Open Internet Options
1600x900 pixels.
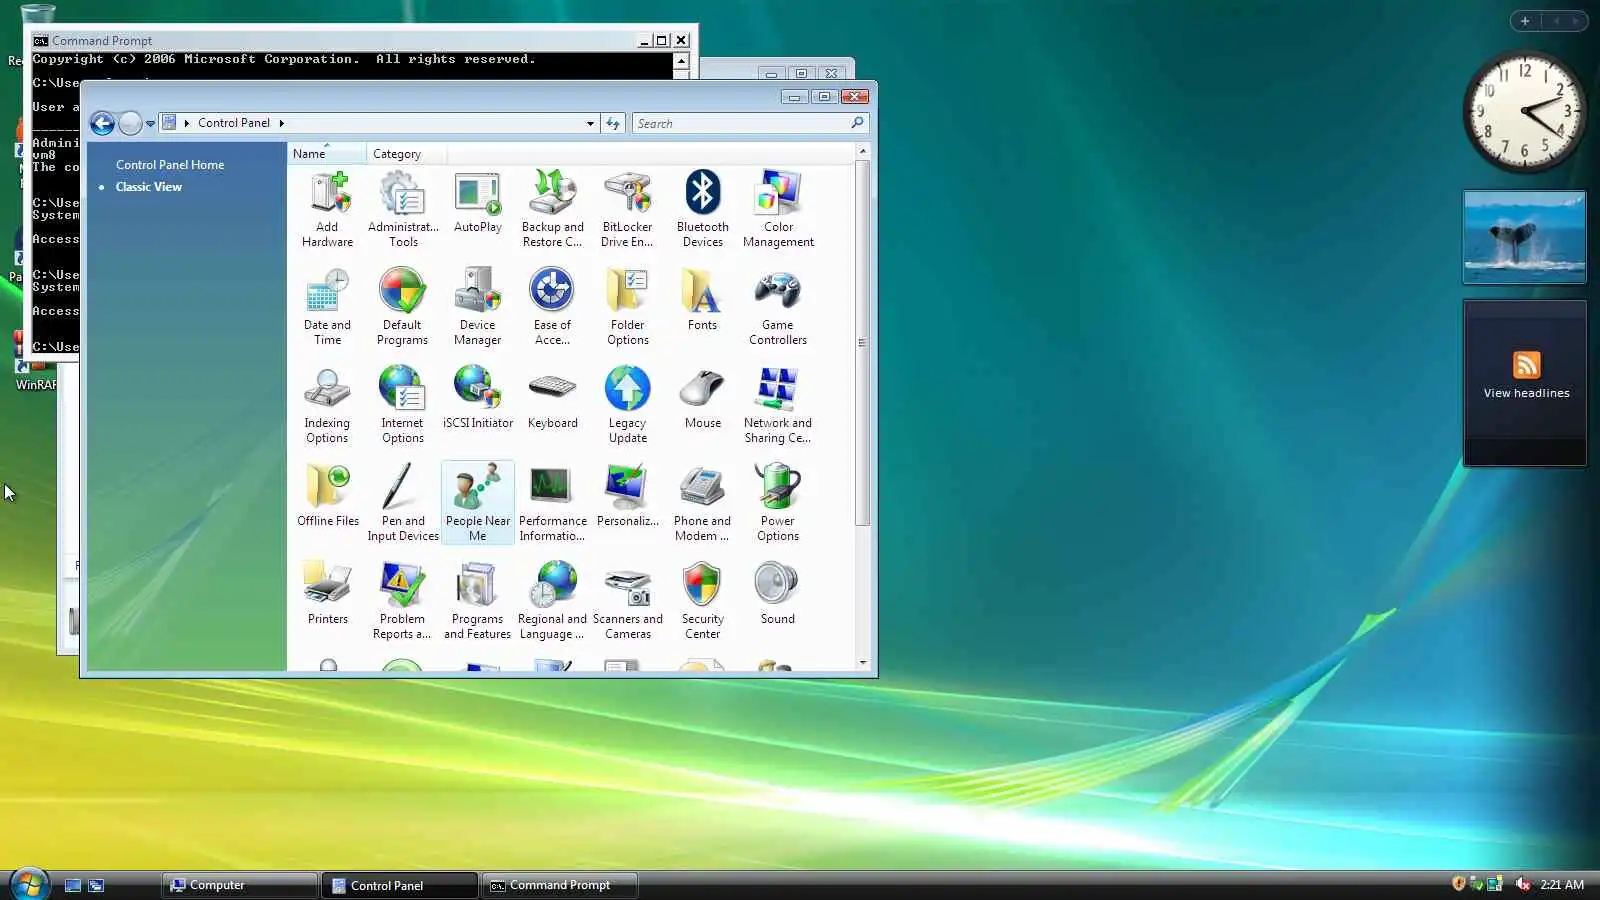tap(403, 405)
